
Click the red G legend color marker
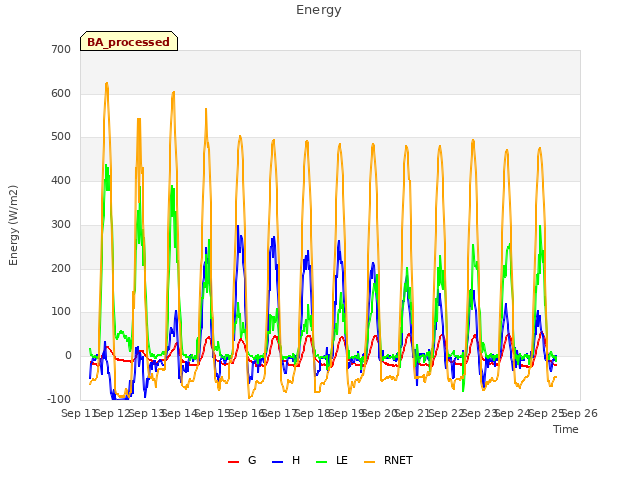tap(233, 462)
